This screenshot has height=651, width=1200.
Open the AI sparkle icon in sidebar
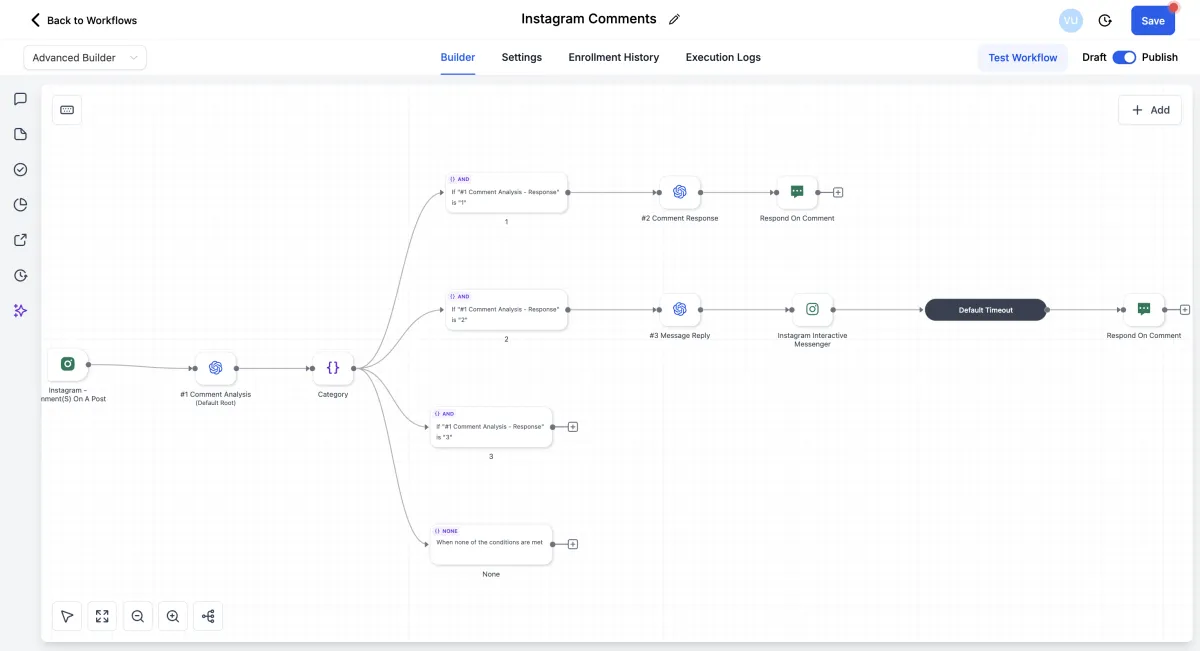[20, 311]
